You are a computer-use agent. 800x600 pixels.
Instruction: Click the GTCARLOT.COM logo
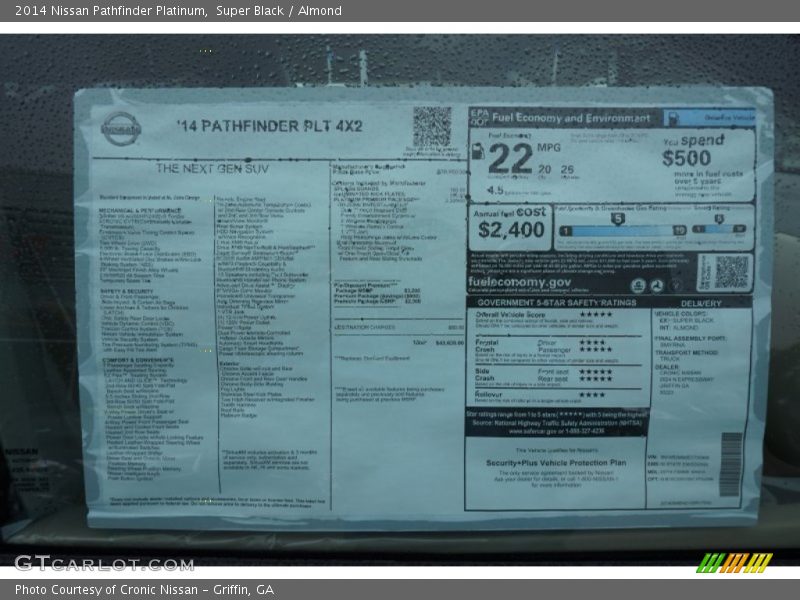(x=105, y=564)
